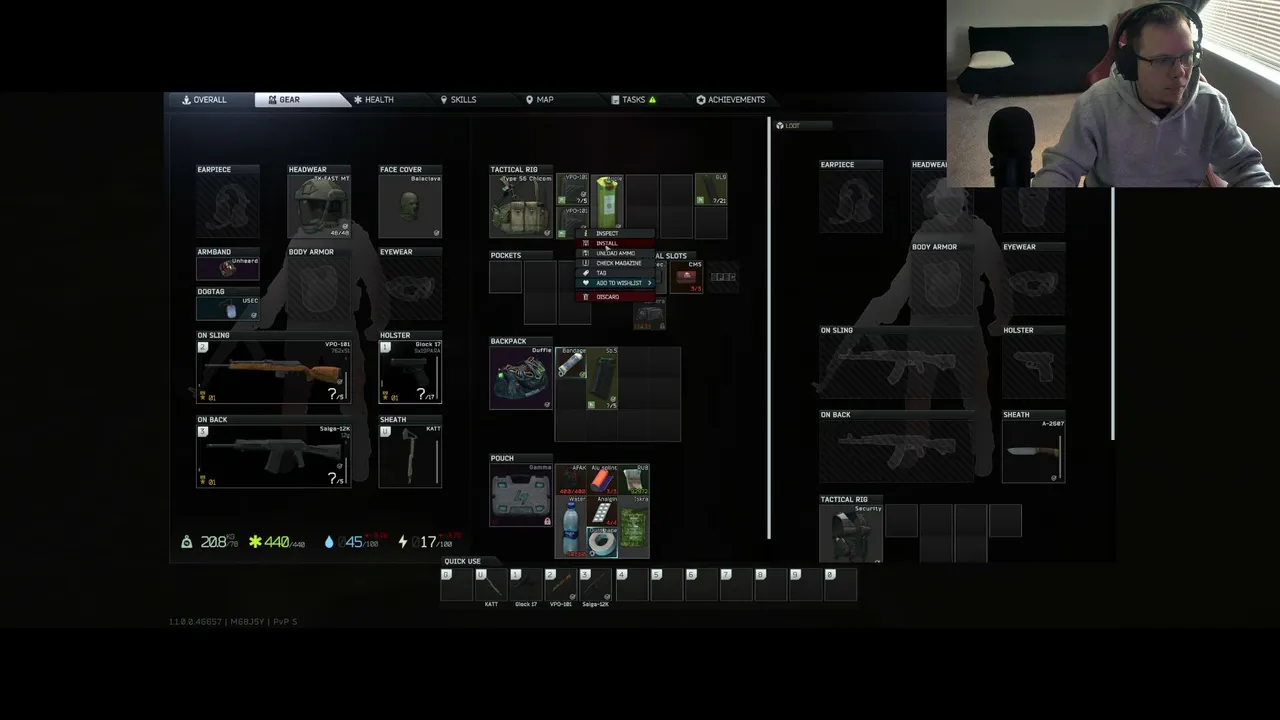The height and width of the screenshot is (720, 1280).
Task: Select the Bandage in the backpack
Action: [x=573, y=363]
